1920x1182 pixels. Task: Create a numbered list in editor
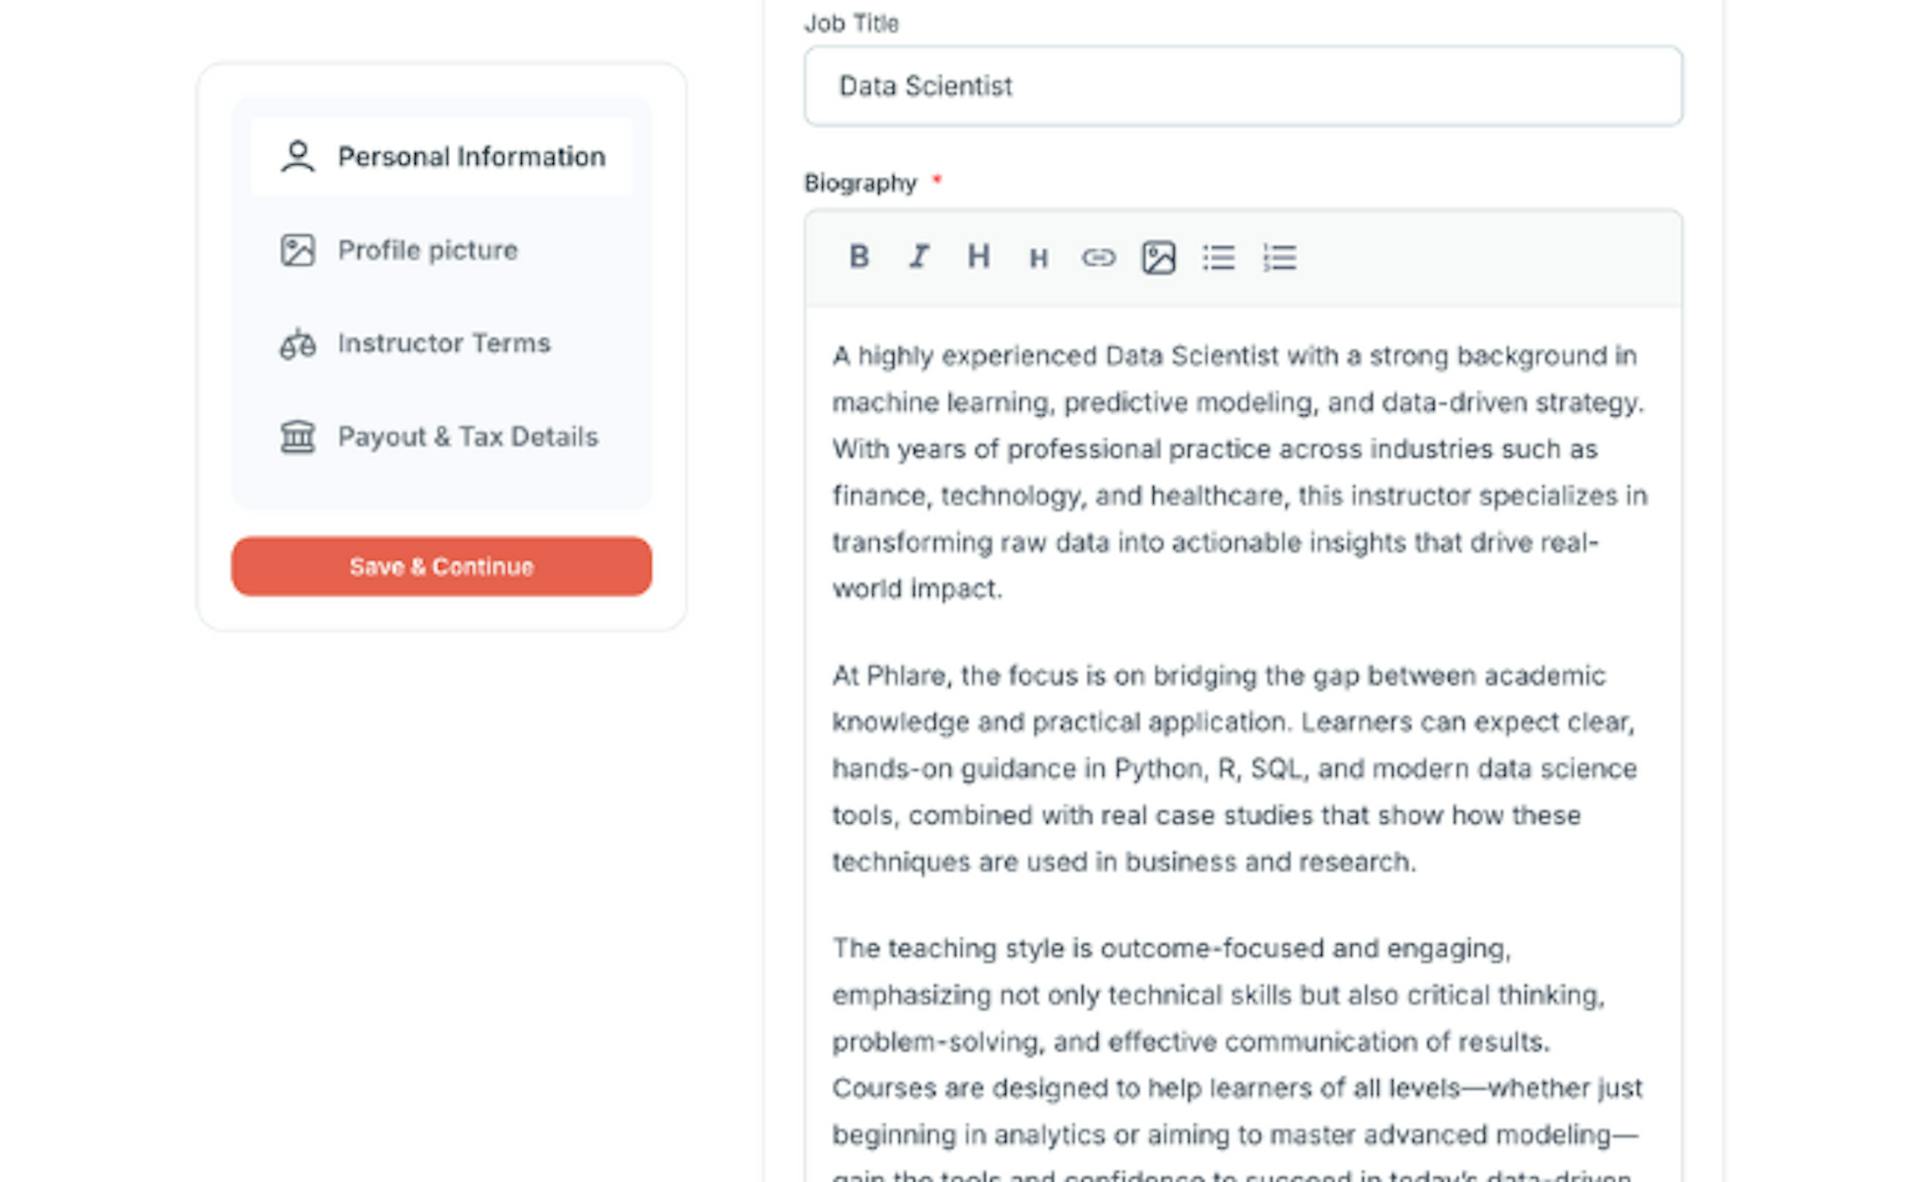coord(1279,258)
